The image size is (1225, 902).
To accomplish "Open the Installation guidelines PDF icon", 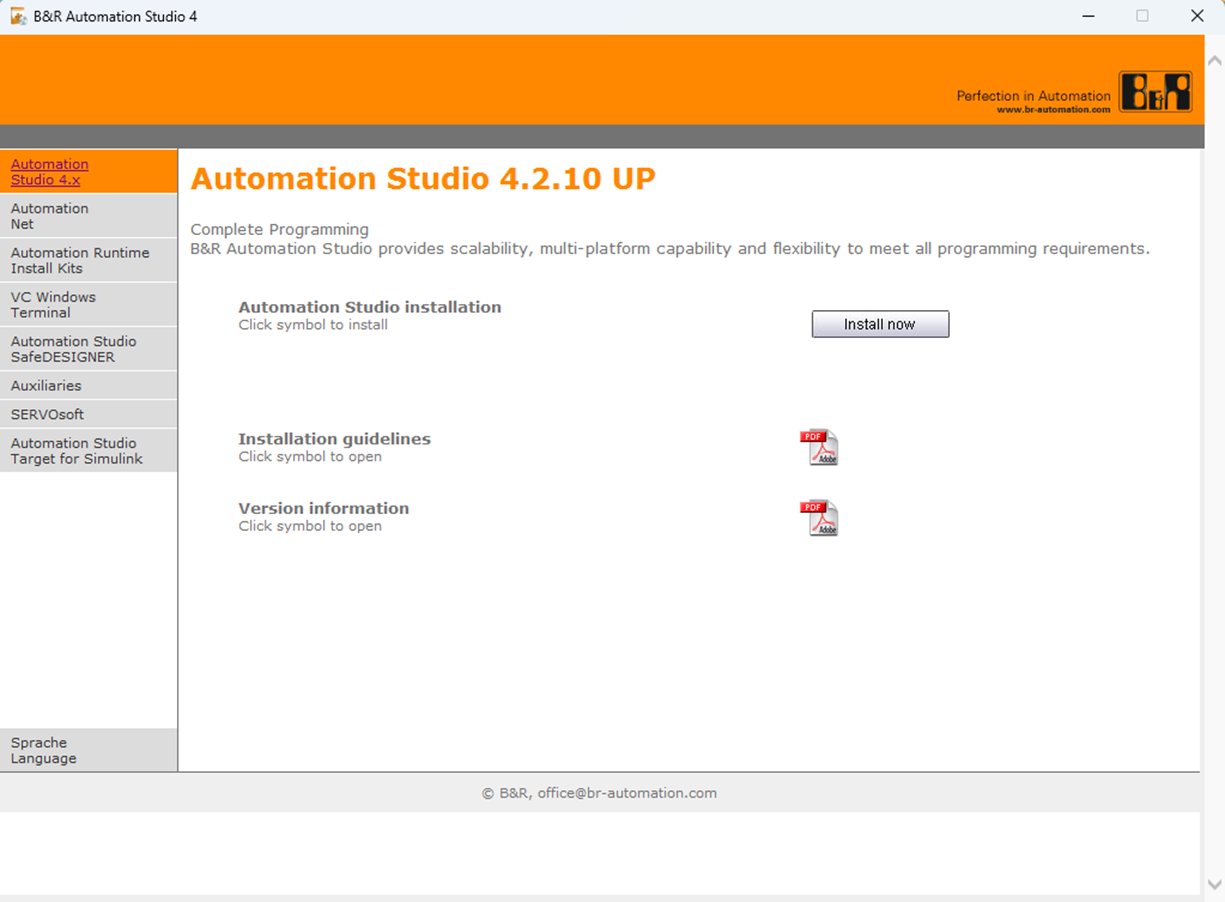I will tap(821, 447).
